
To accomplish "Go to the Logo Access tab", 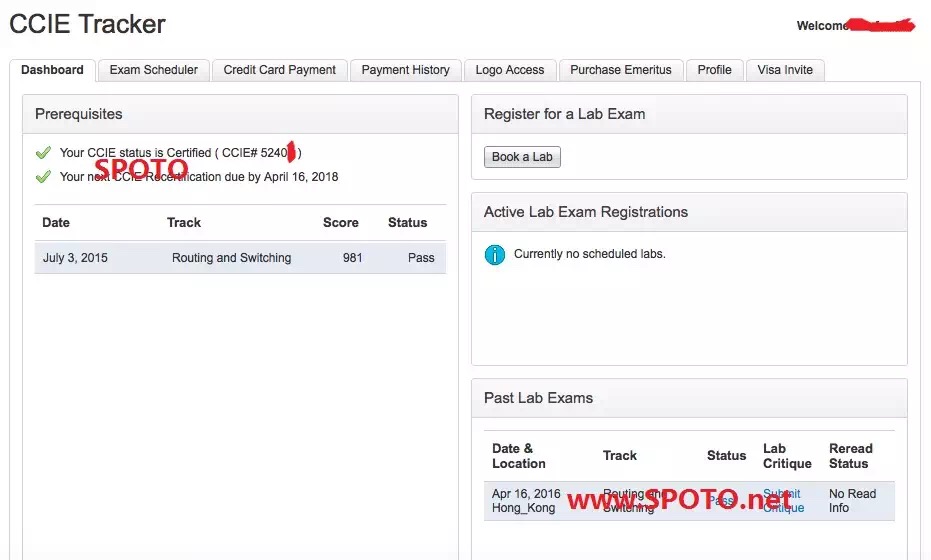I will (x=510, y=70).
